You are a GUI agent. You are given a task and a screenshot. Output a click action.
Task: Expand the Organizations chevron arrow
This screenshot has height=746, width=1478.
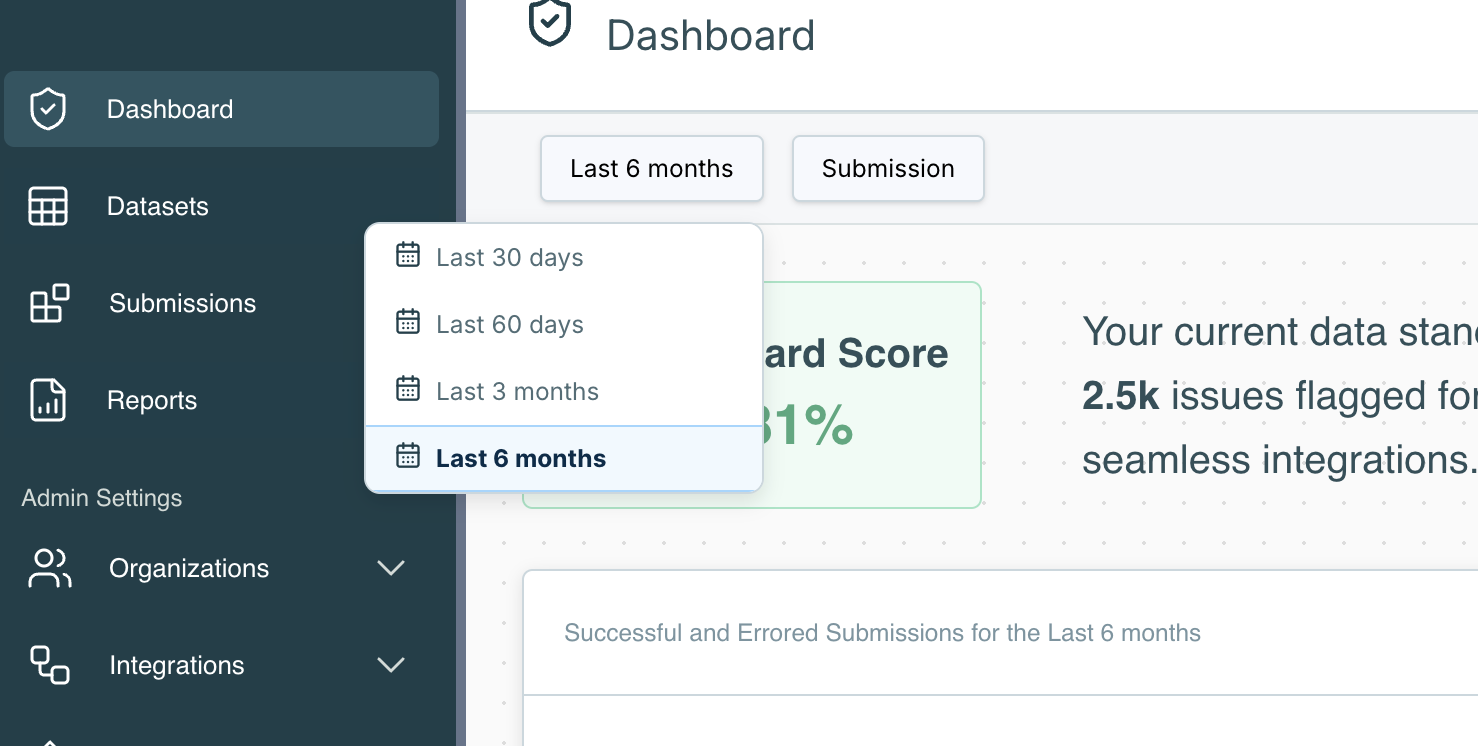coord(390,568)
